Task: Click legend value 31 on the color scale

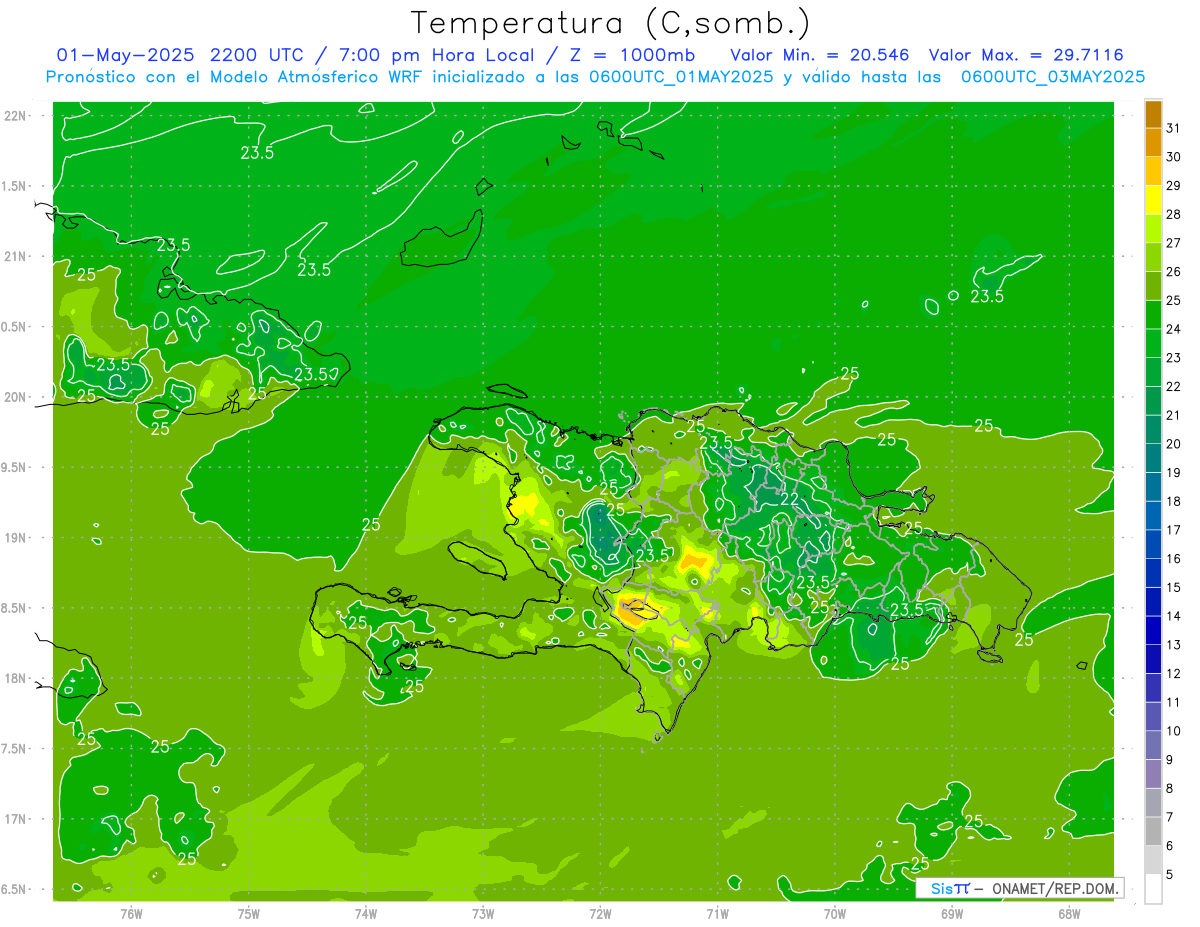Action: tap(1173, 128)
